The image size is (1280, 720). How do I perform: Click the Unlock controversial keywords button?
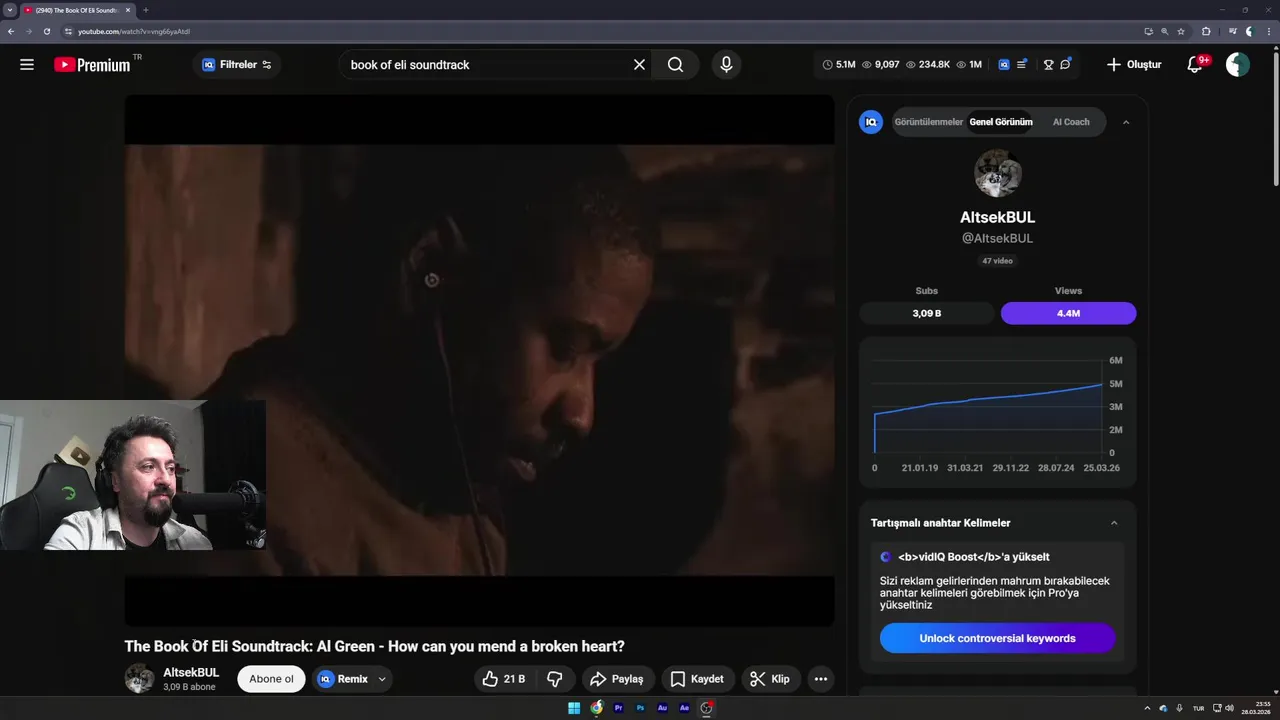(x=997, y=638)
